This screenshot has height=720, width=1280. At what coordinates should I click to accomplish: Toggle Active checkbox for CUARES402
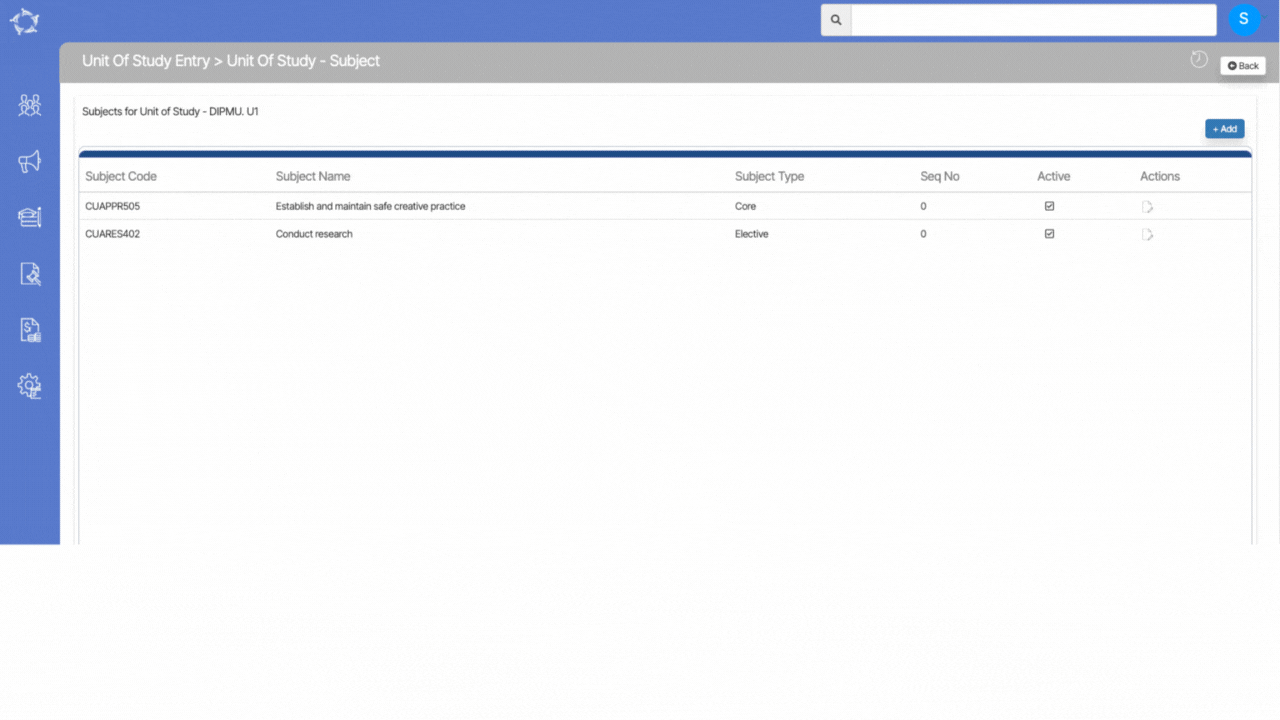[x=1049, y=233]
